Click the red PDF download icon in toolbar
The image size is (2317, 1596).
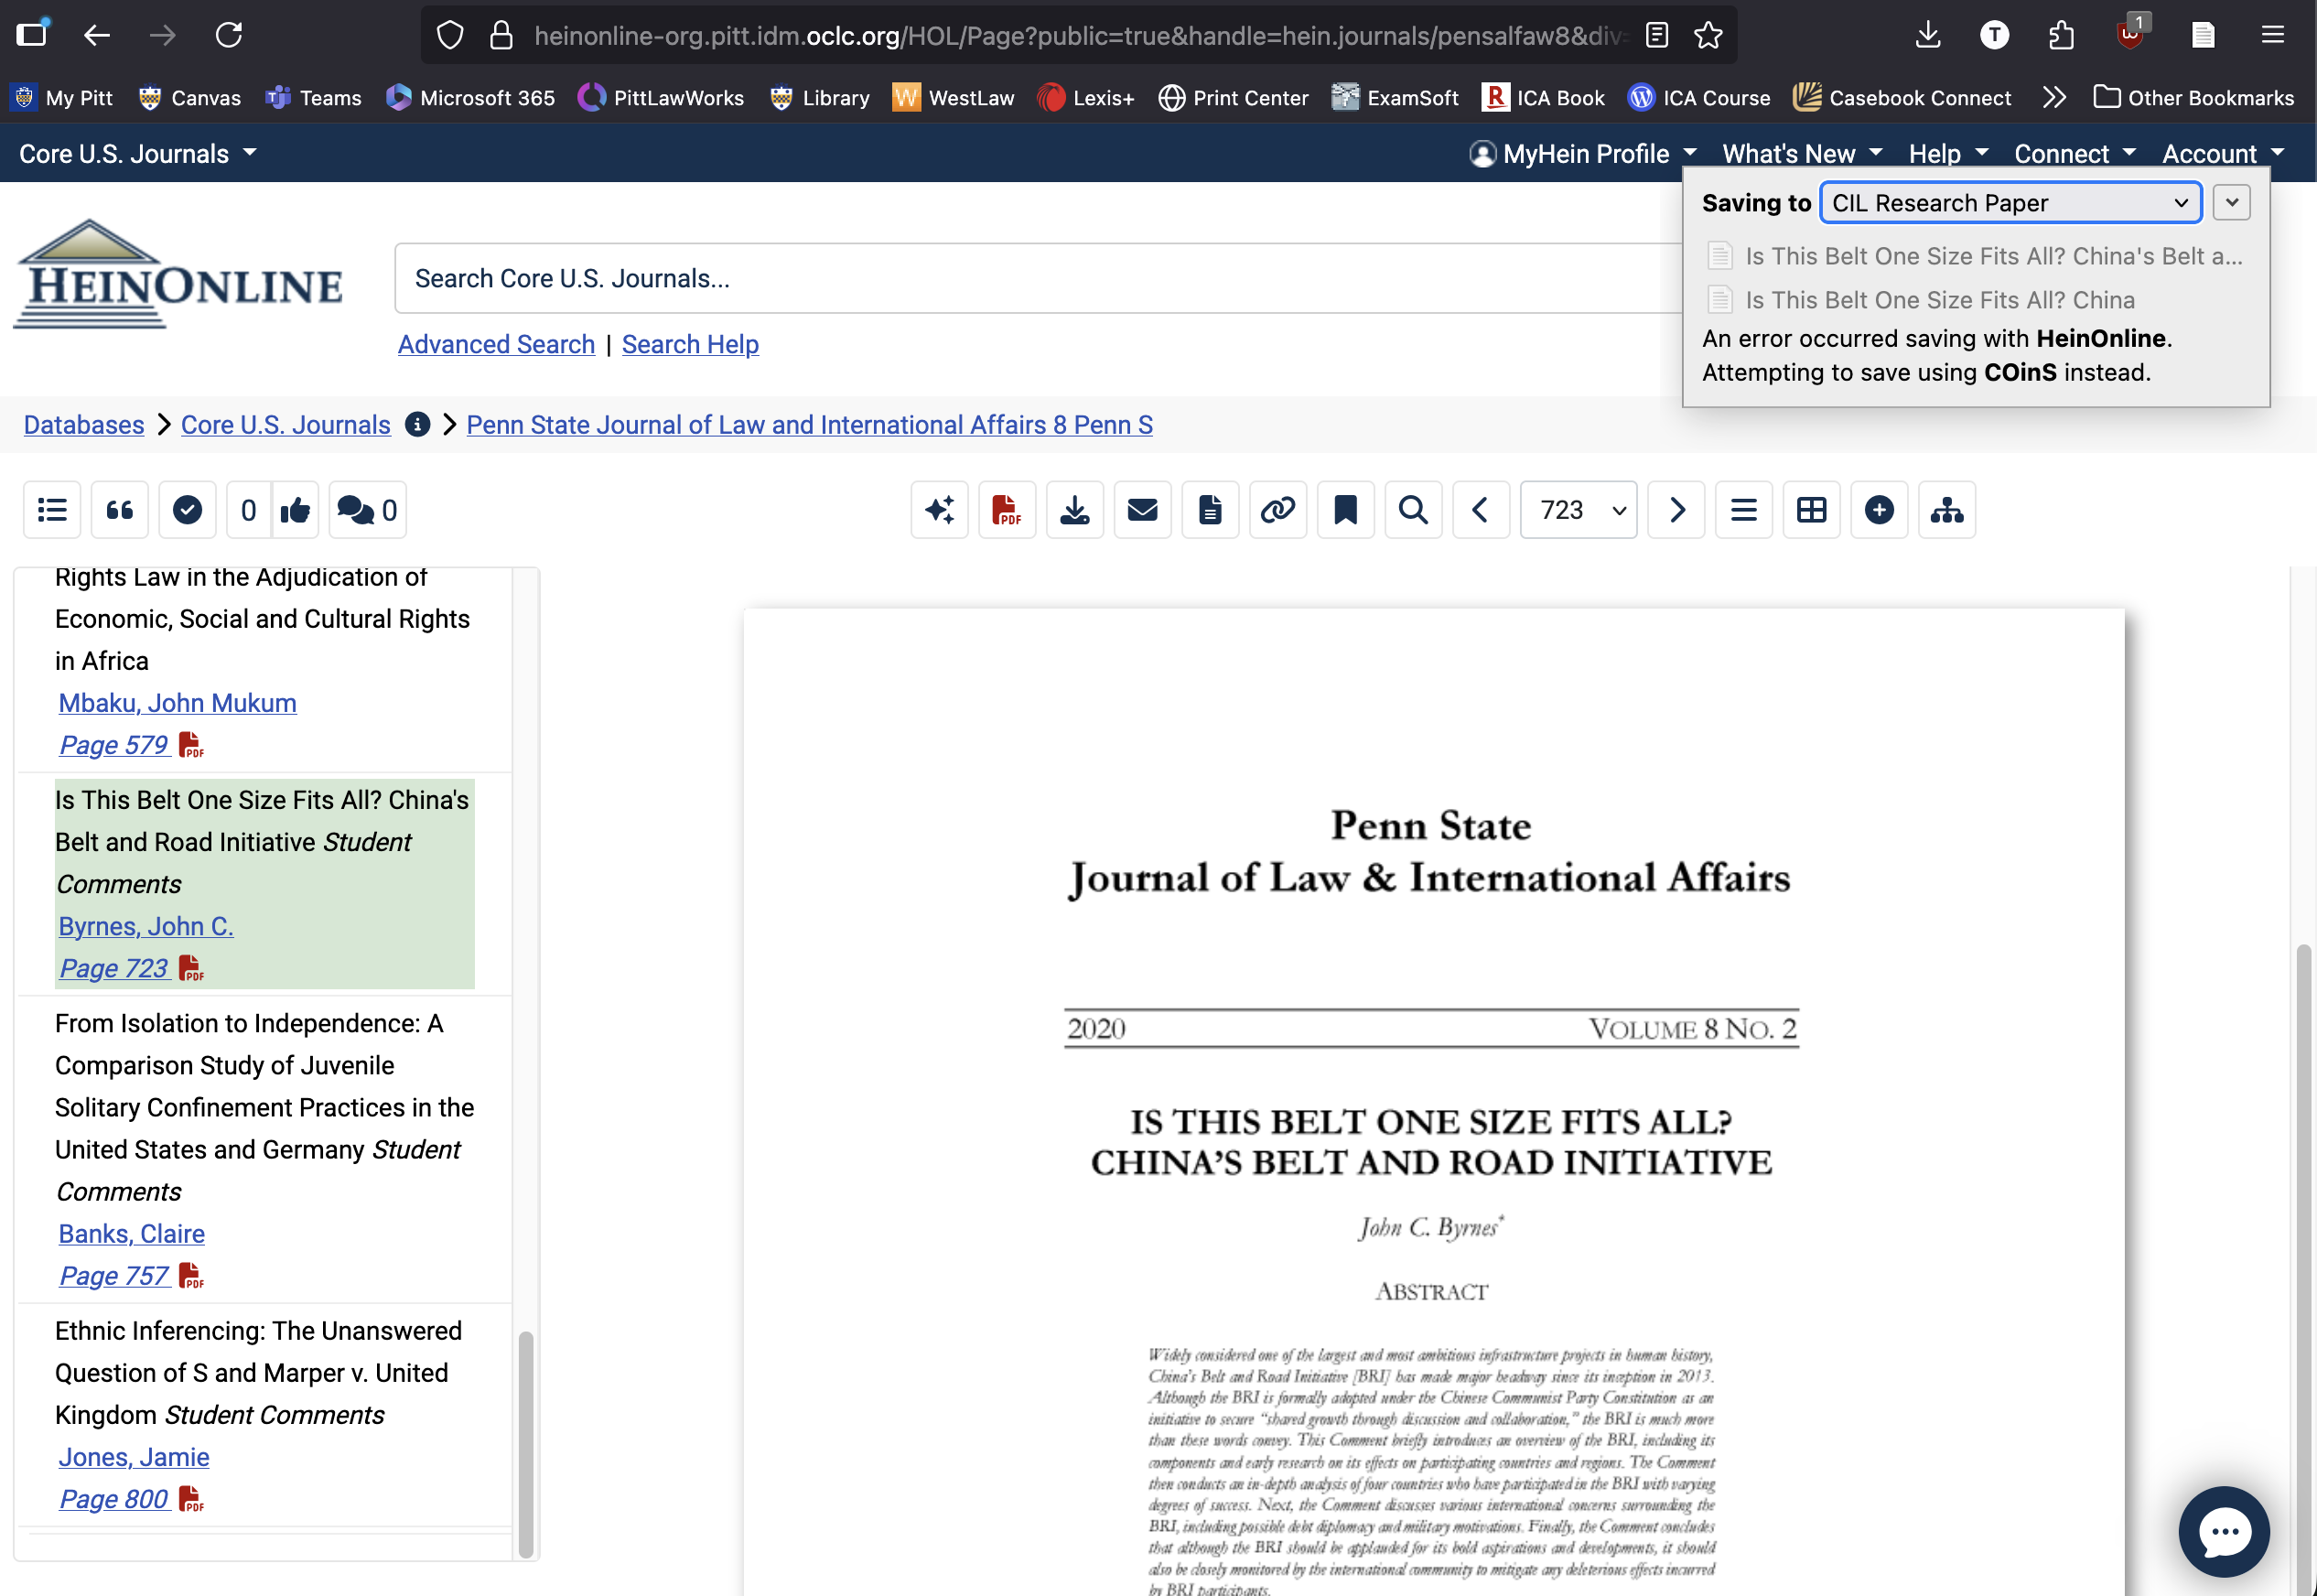pyautogui.click(x=1006, y=510)
